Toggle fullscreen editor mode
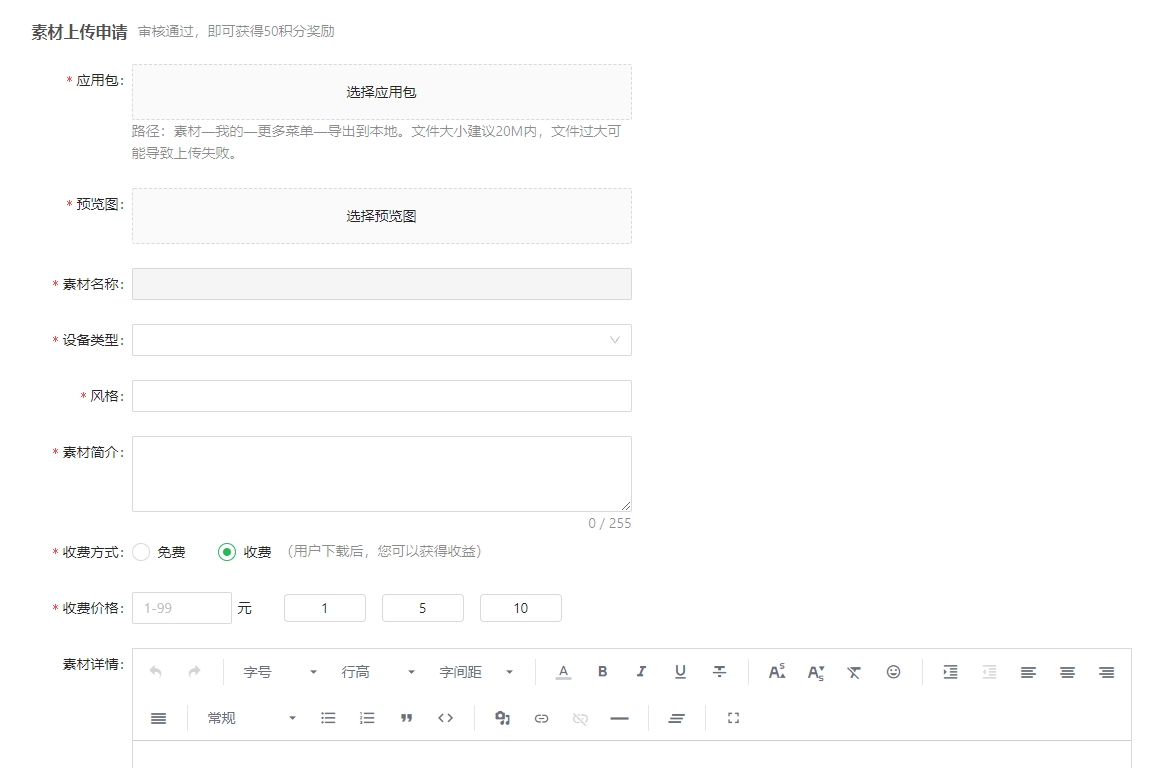Screen dimensions: 1162x768 (734, 718)
